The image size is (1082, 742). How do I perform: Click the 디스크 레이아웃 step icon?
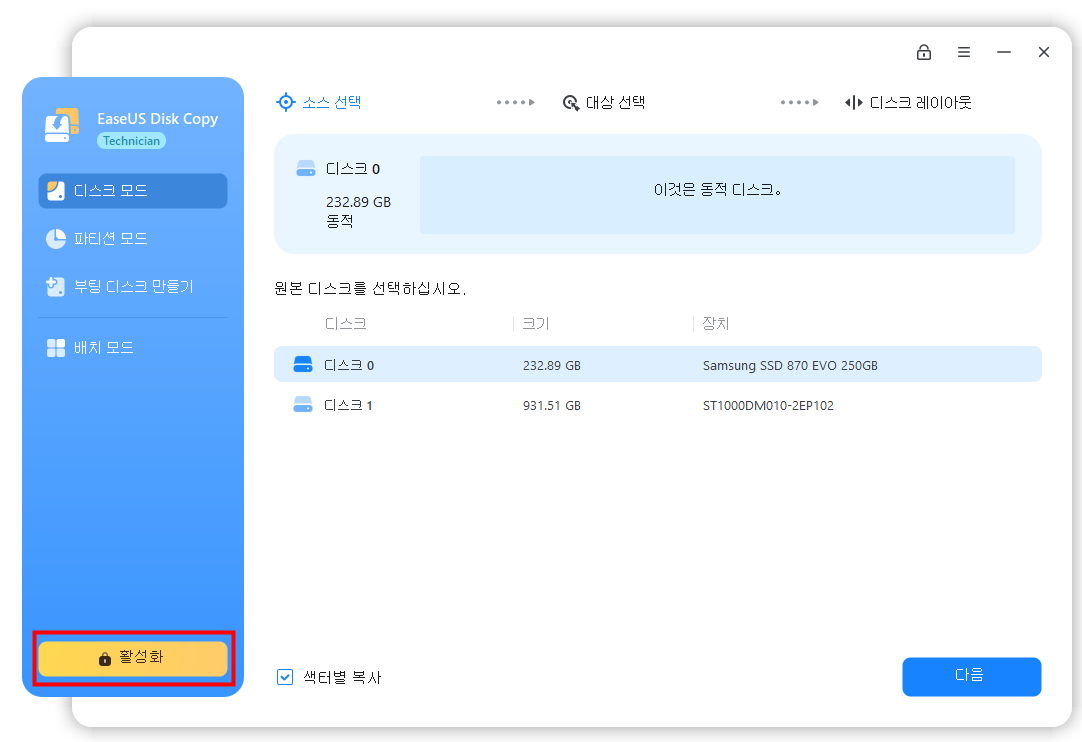[x=855, y=102]
